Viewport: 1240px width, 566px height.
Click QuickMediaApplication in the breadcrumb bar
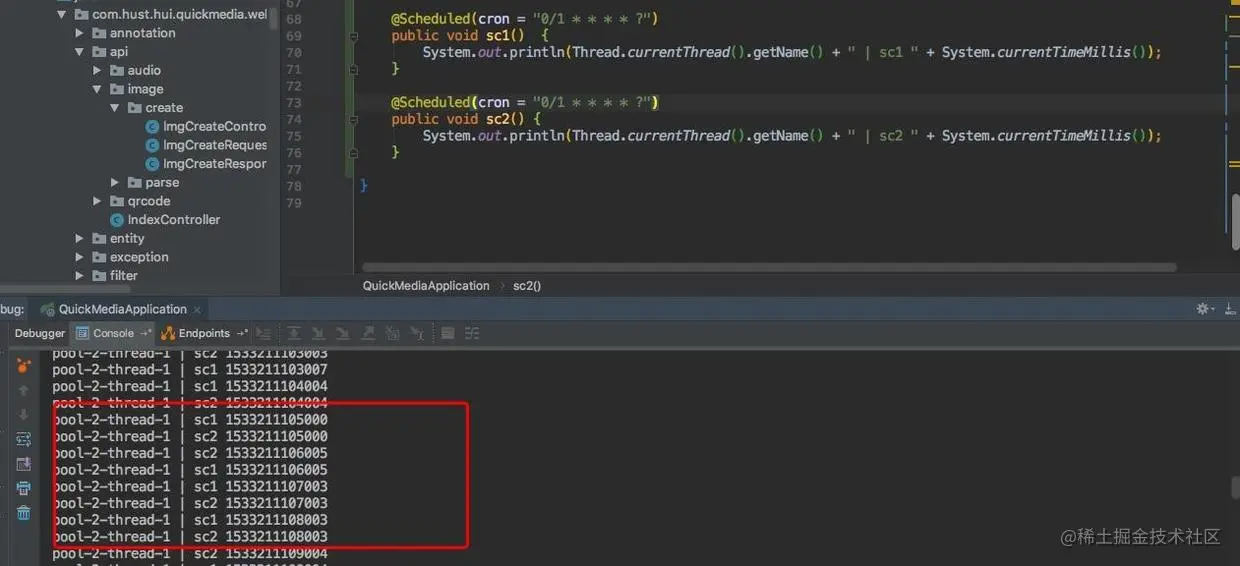pos(426,286)
